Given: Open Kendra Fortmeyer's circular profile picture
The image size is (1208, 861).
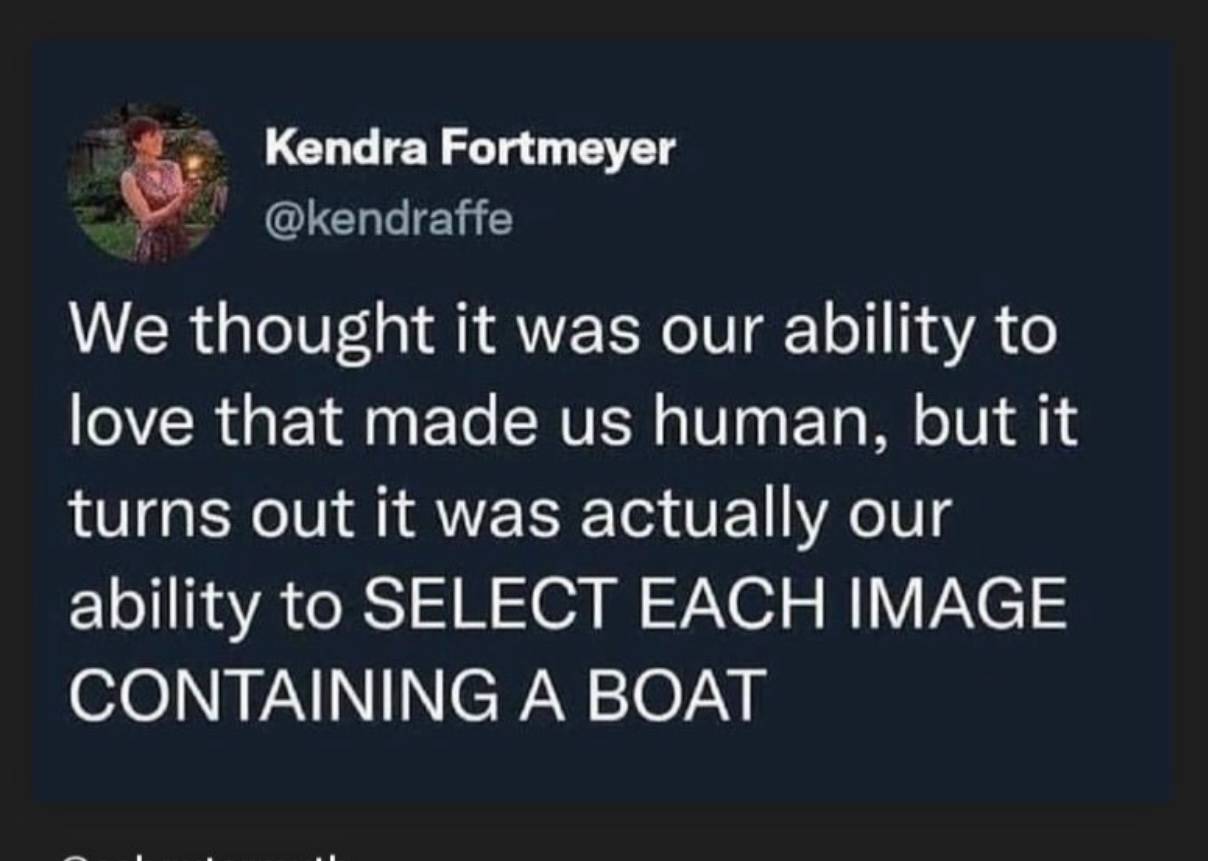Looking at the screenshot, I should tap(148, 183).
